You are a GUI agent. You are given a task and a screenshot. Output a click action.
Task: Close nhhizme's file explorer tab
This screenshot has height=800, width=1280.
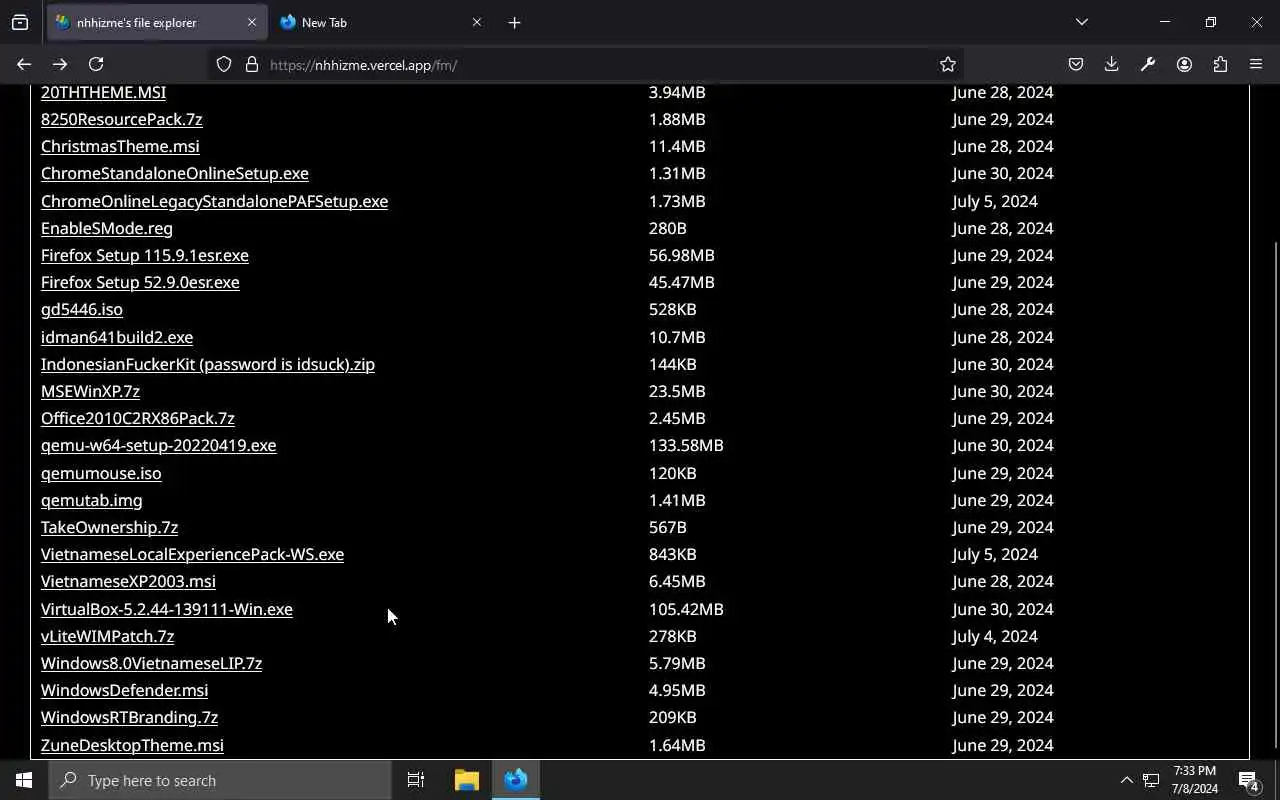tap(251, 22)
